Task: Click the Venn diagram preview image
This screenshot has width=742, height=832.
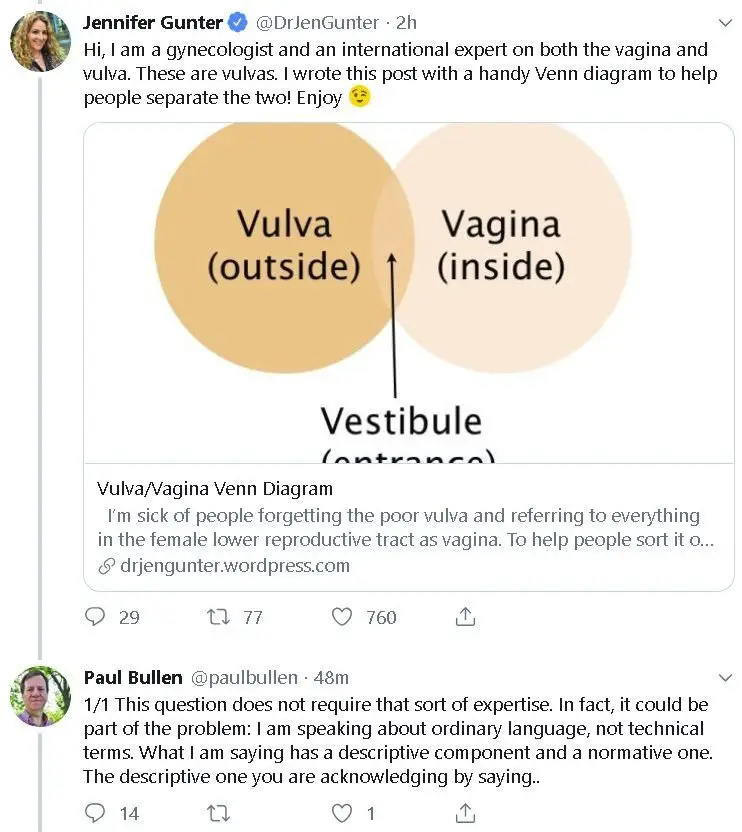Action: pos(409,293)
